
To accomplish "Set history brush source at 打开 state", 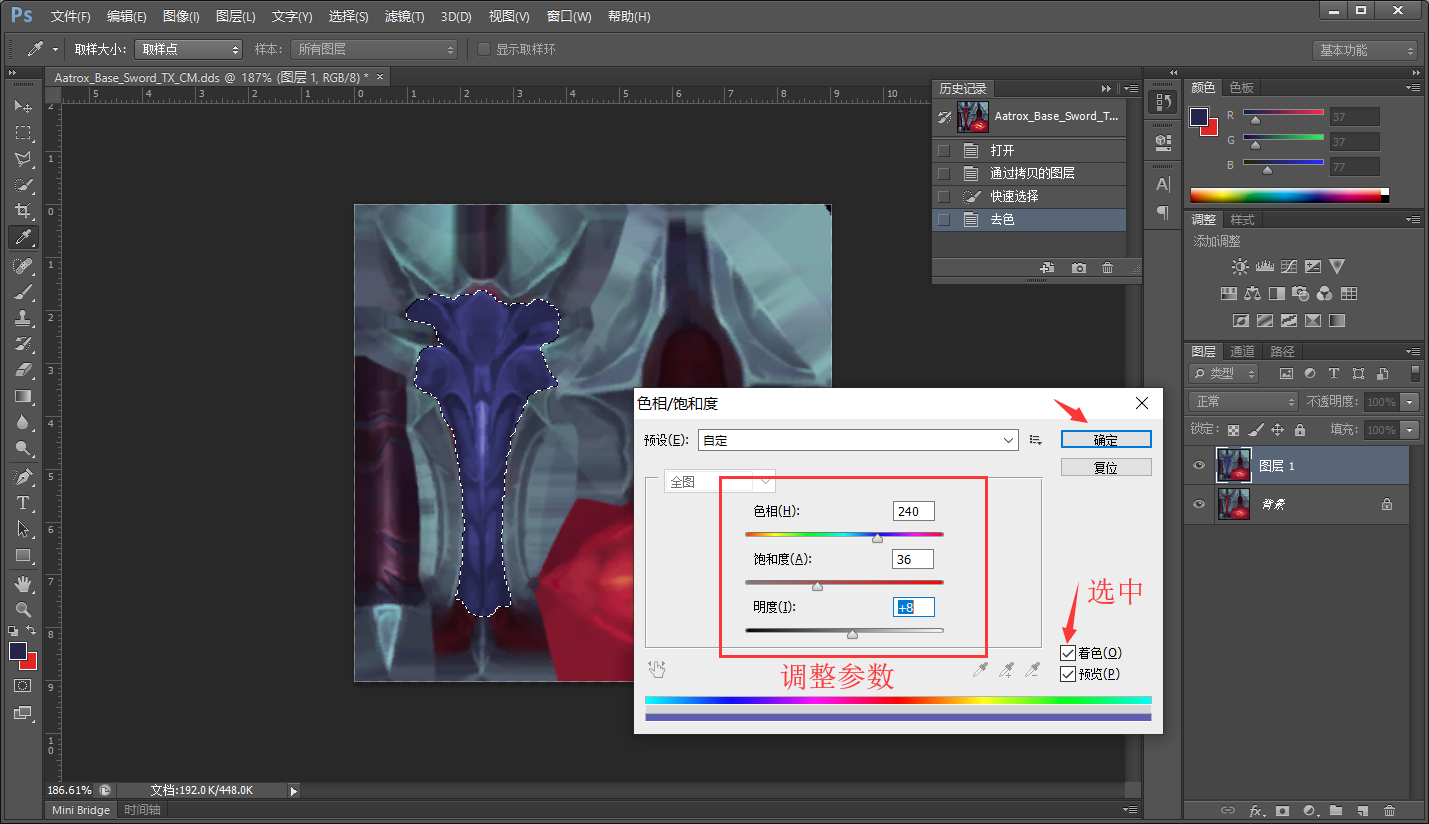I will (x=943, y=150).
